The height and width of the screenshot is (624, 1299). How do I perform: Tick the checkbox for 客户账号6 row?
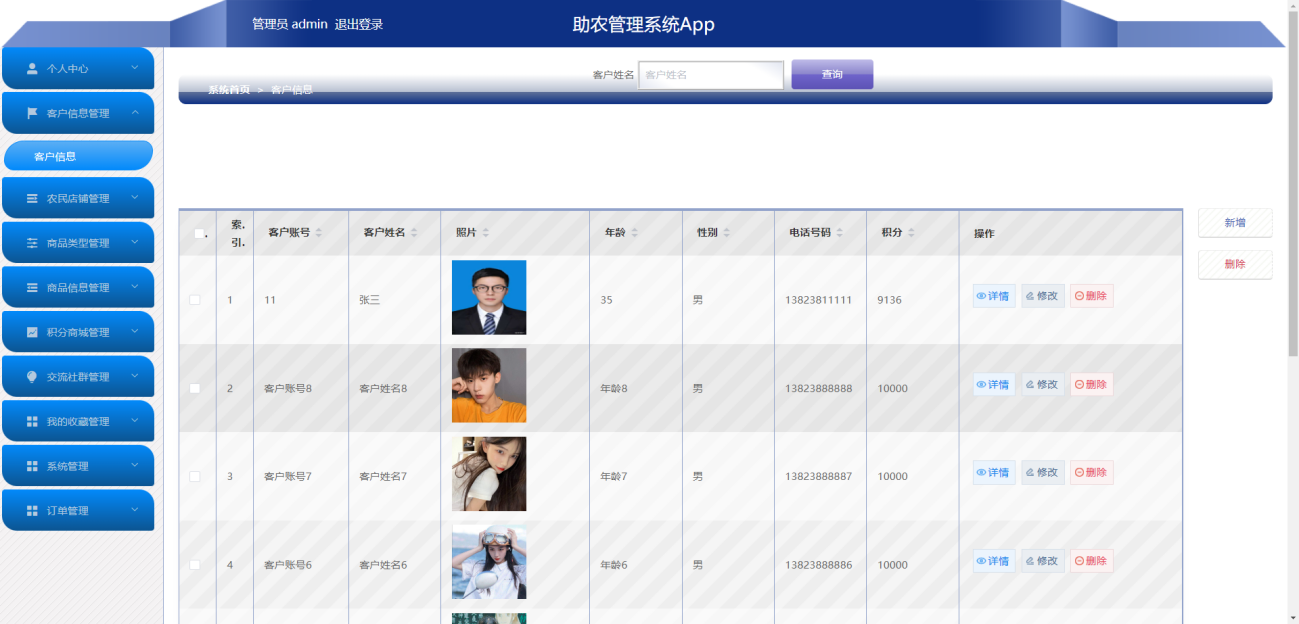coord(195,565)
